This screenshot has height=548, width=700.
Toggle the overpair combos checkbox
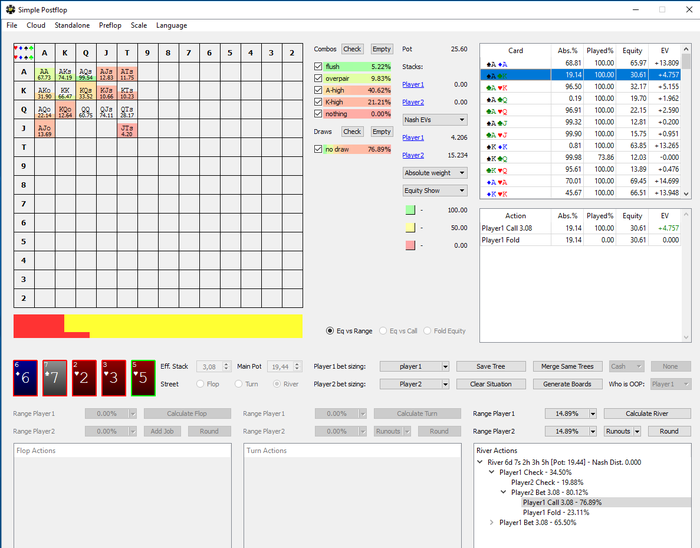pos(318,78)
